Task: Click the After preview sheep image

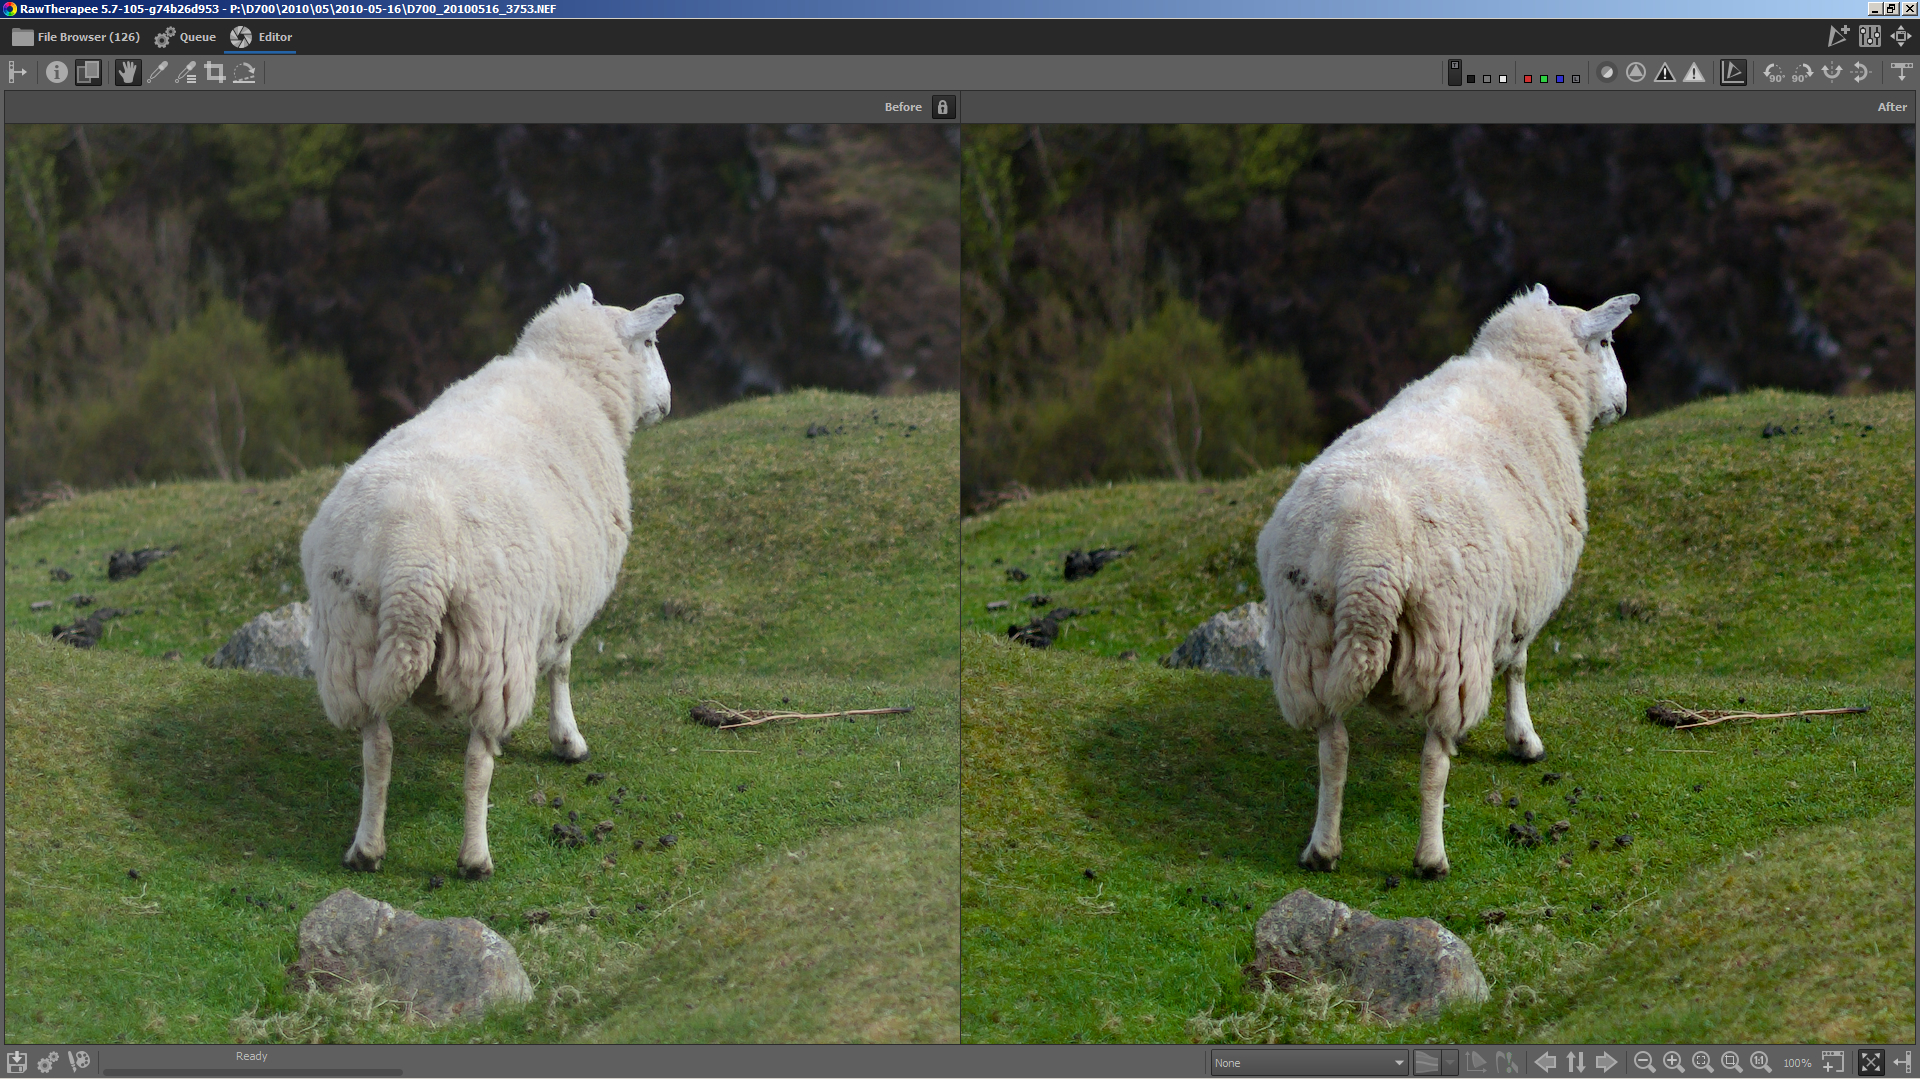Action: click(x=1438, y=584)
